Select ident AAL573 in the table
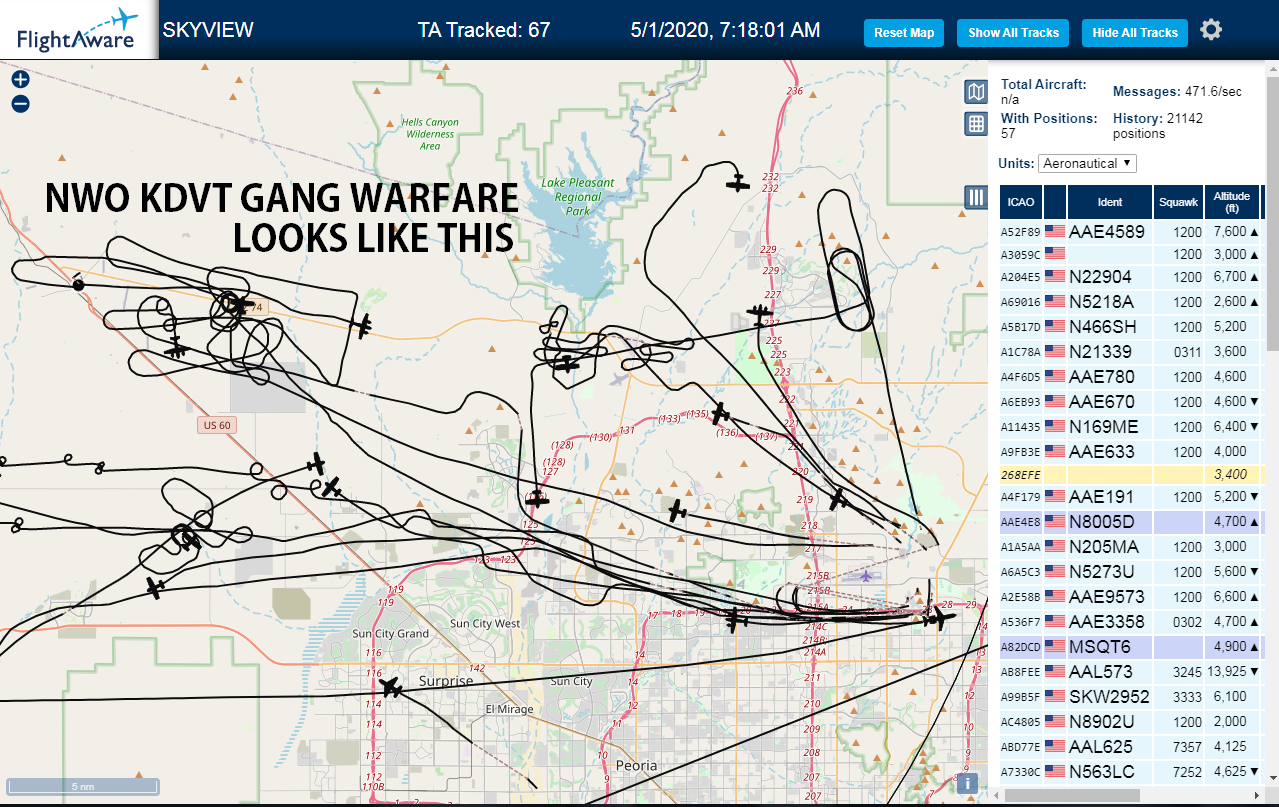1279x807 pixels. point(1101,672)
